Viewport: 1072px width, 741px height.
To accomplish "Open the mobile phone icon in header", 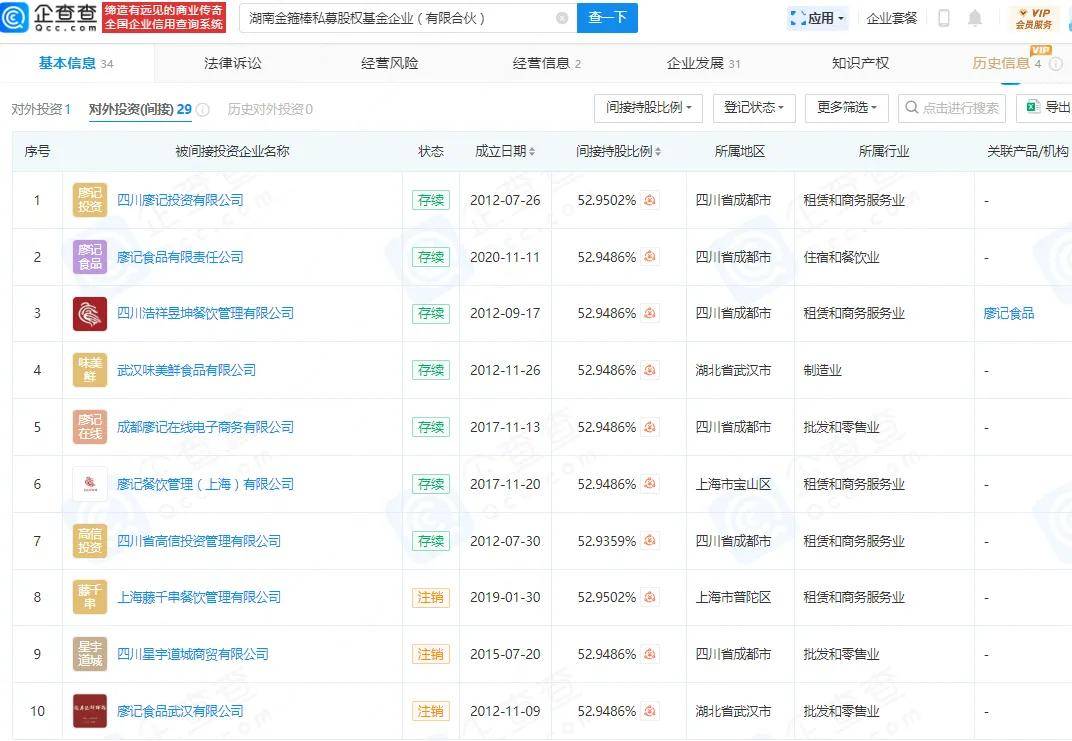I will (943, 18).
